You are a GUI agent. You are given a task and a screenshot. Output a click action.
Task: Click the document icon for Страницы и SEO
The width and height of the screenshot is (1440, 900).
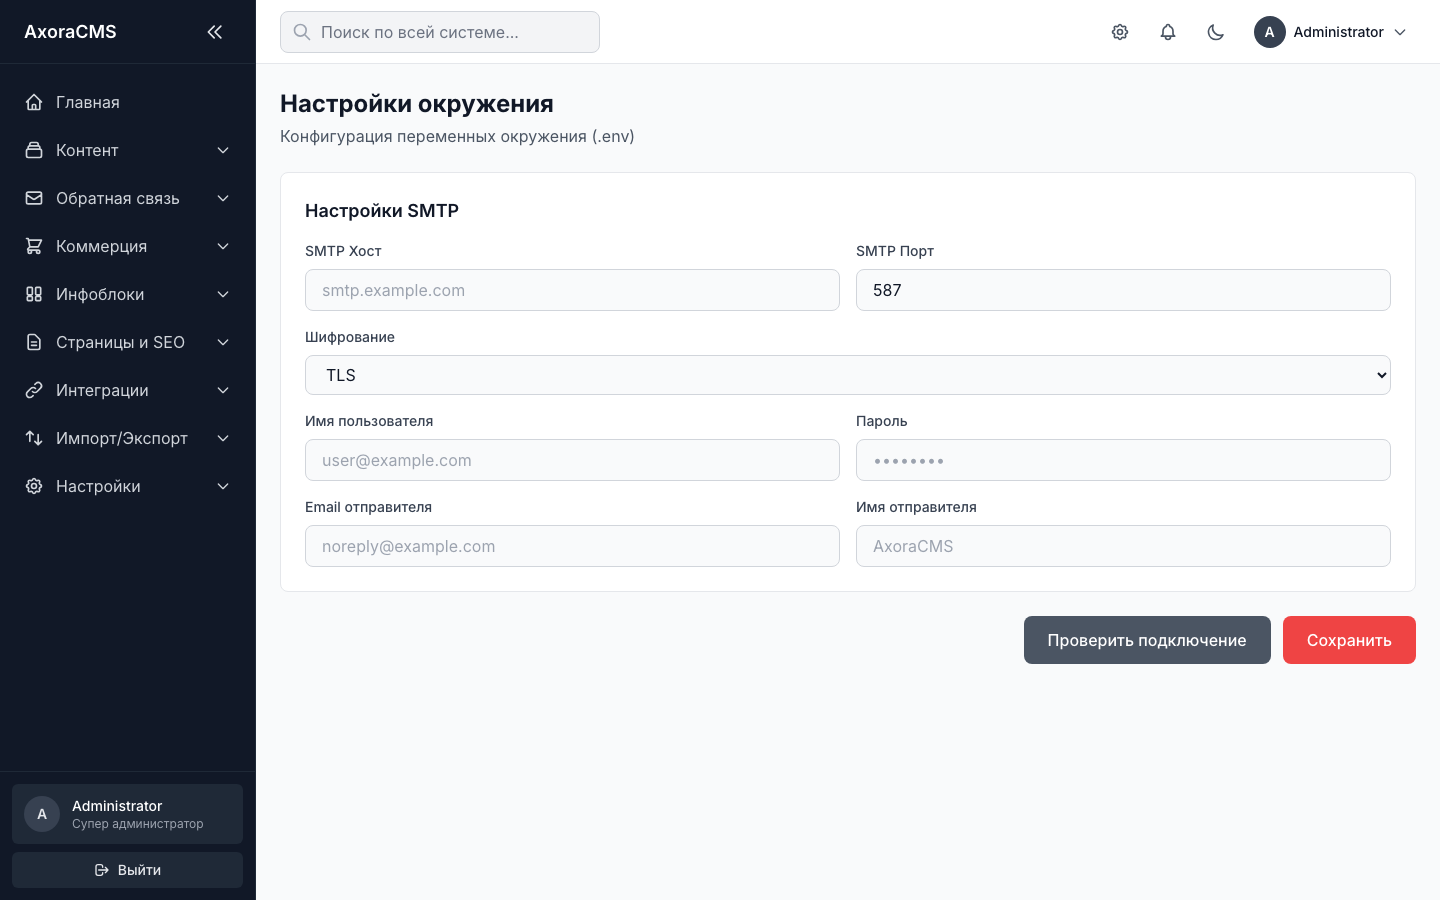pos(34,342)
